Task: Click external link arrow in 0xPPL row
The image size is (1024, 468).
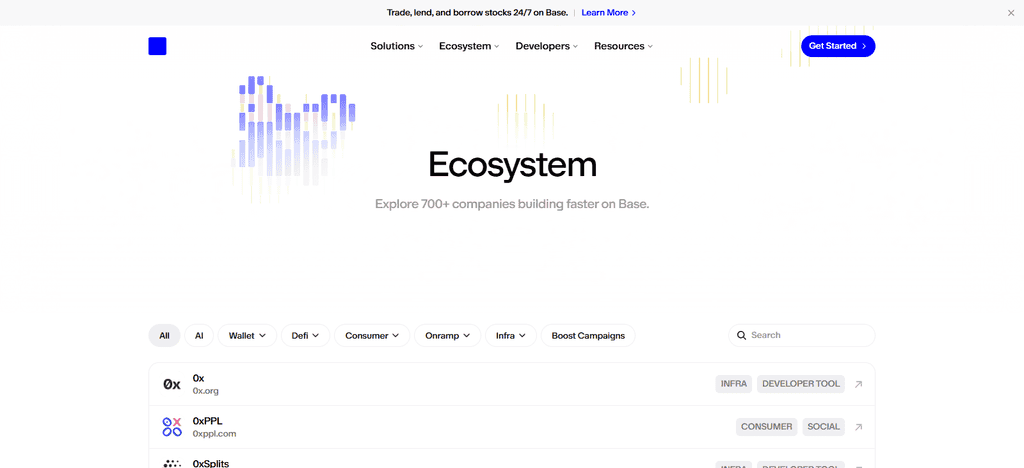Action: (859, 427)
